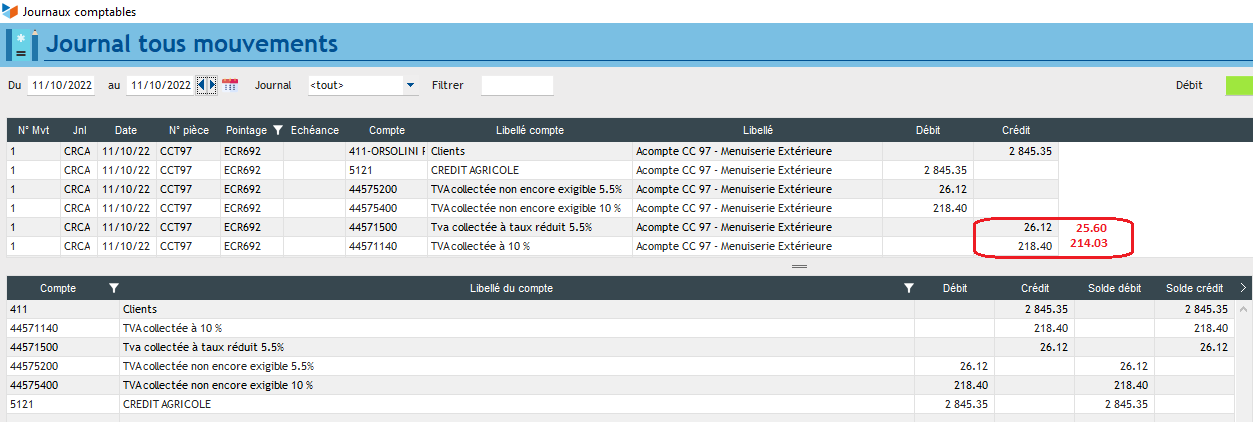Click the Filtrer text field
Viewport: 1253px width, 422px height.
517,86
